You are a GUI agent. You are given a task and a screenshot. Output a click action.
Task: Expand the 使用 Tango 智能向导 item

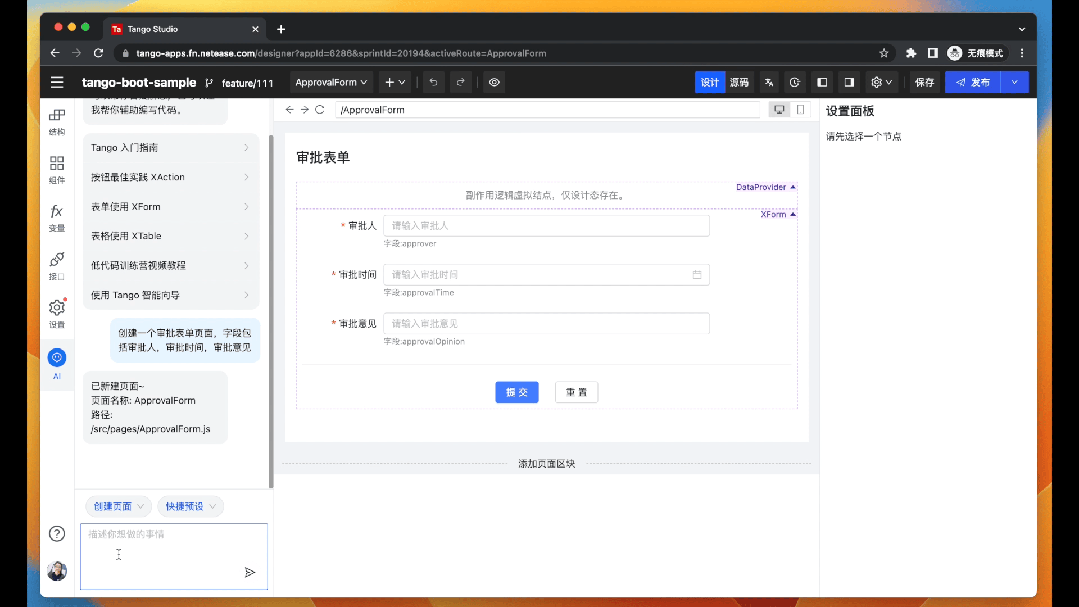tap(170, 295)
